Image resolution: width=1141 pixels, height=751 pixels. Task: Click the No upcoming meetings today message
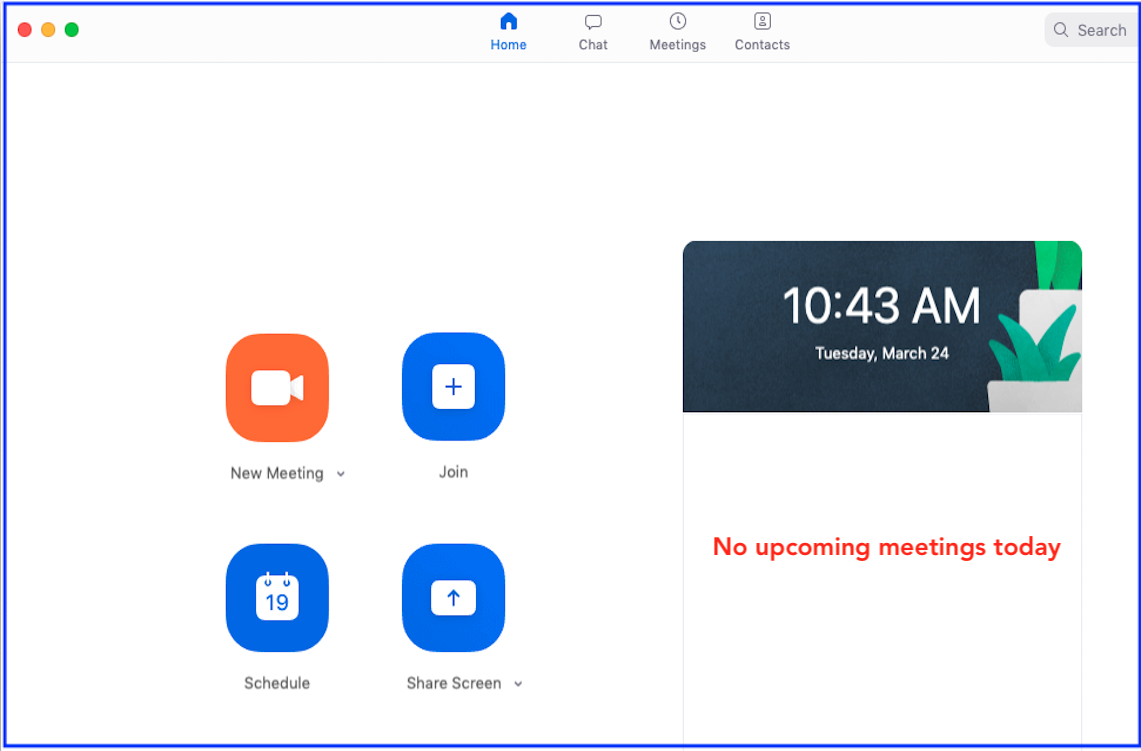(x=886, y=547)
